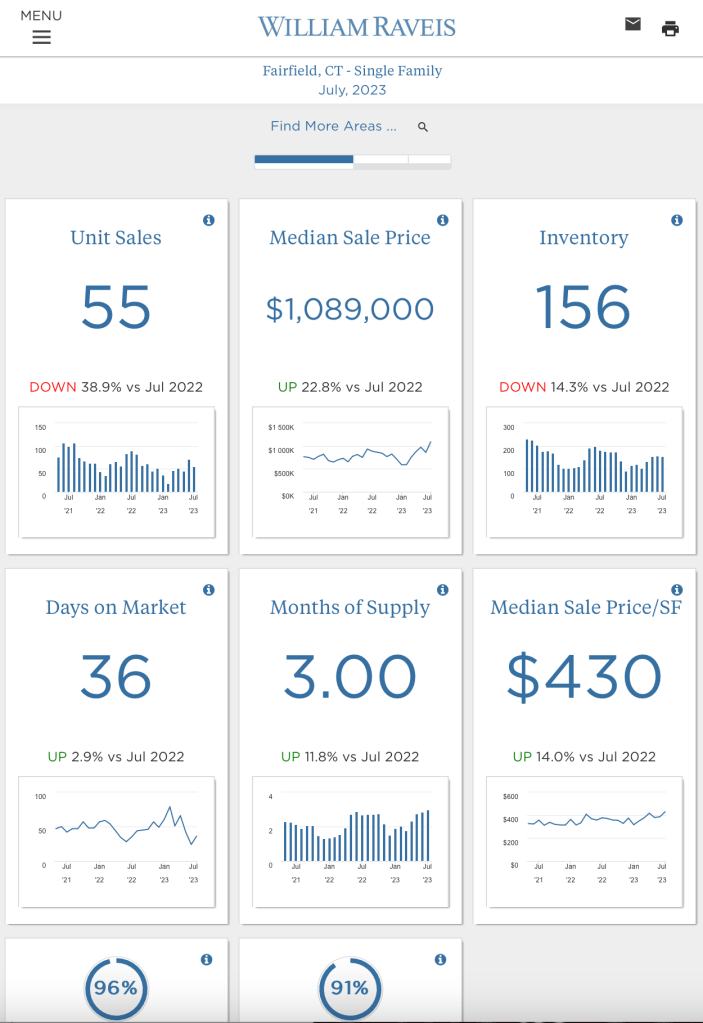Select the first blue page-indicator segment
Viewport: 703px width, 1023px height.
tap(304, 159)
